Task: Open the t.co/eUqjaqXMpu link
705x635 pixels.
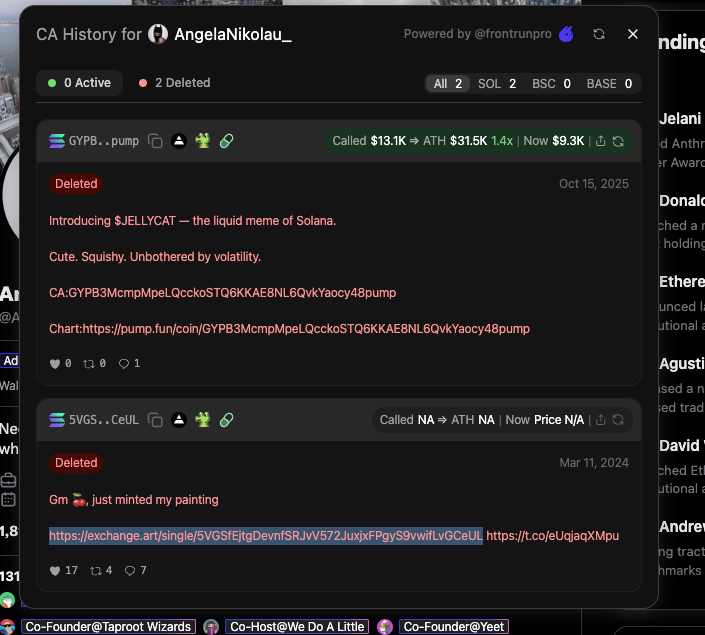Action: pos(553,536)
